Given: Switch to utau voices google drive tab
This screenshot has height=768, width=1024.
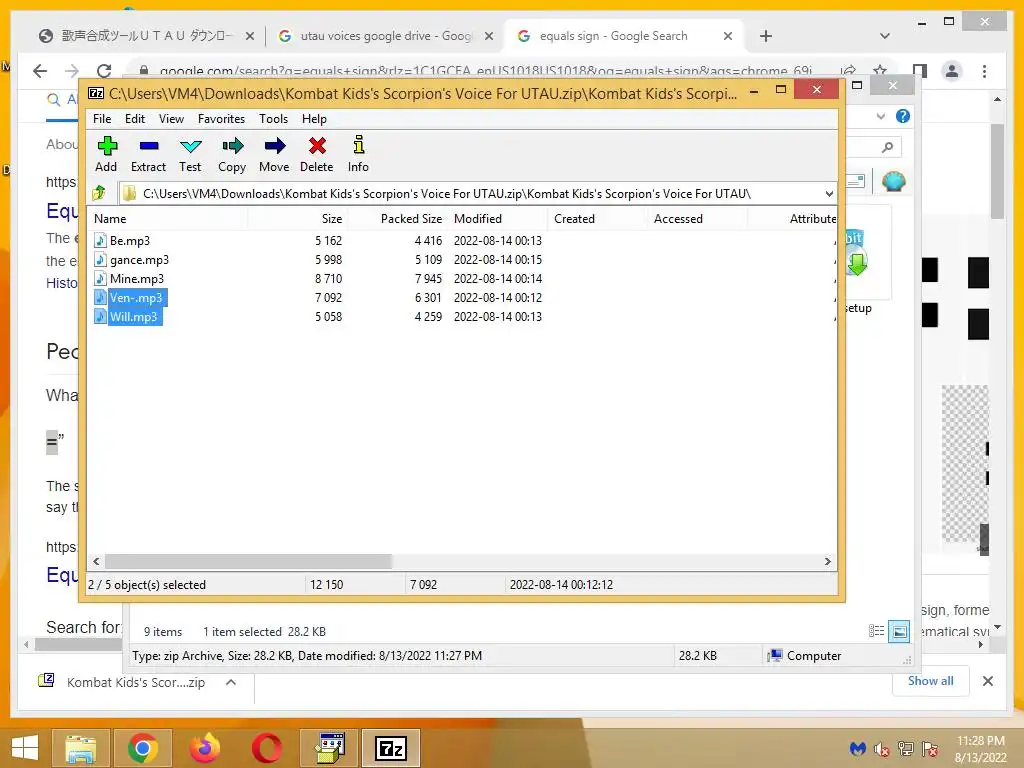Looking at the screenshot, I should pos(385,36).
